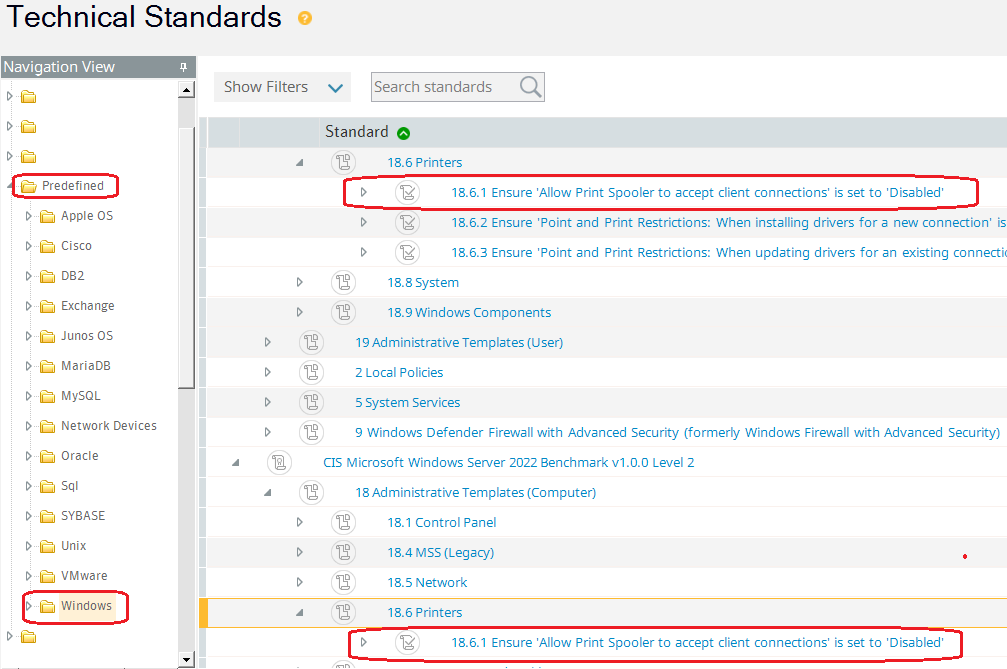Click the Oracle folder icon
This screenshot has height=669, width=1007.
coord(48,456)
